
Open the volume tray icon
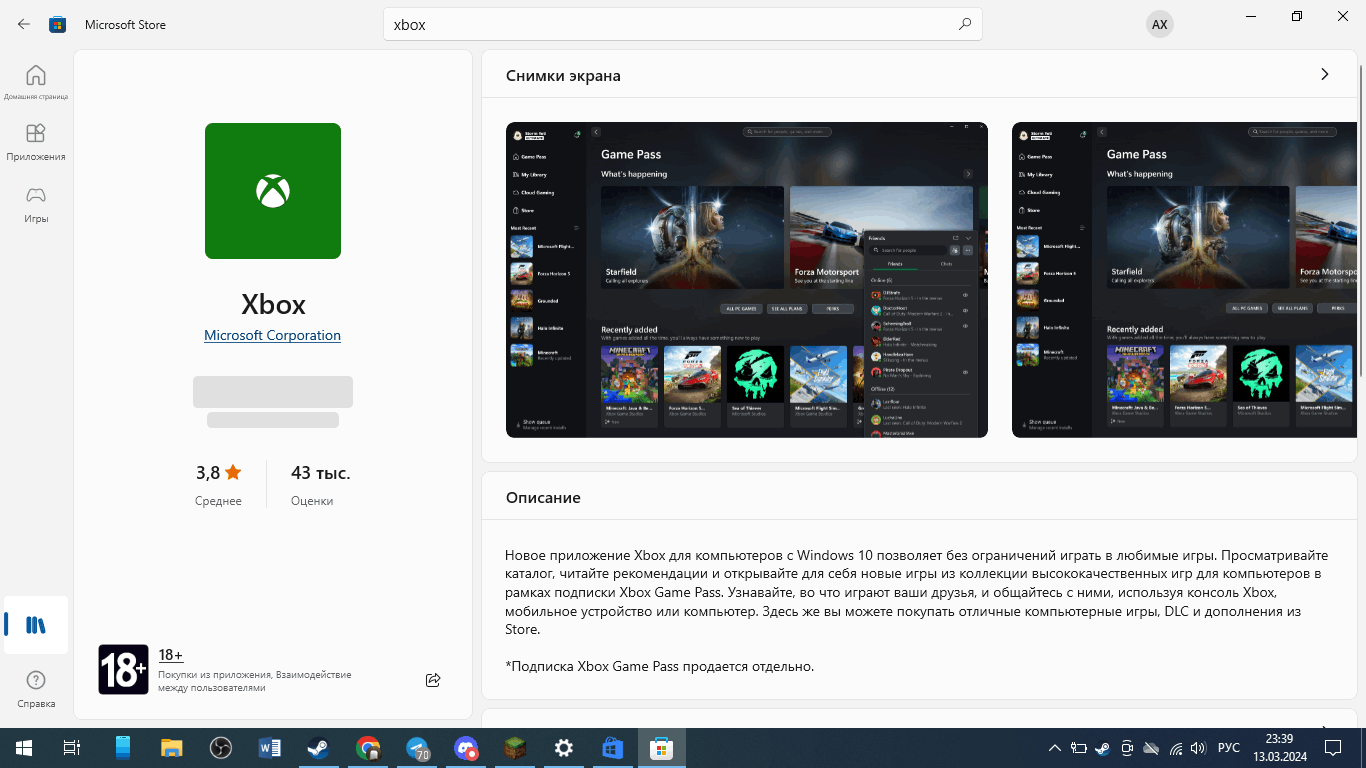(x=1199, y=748)
